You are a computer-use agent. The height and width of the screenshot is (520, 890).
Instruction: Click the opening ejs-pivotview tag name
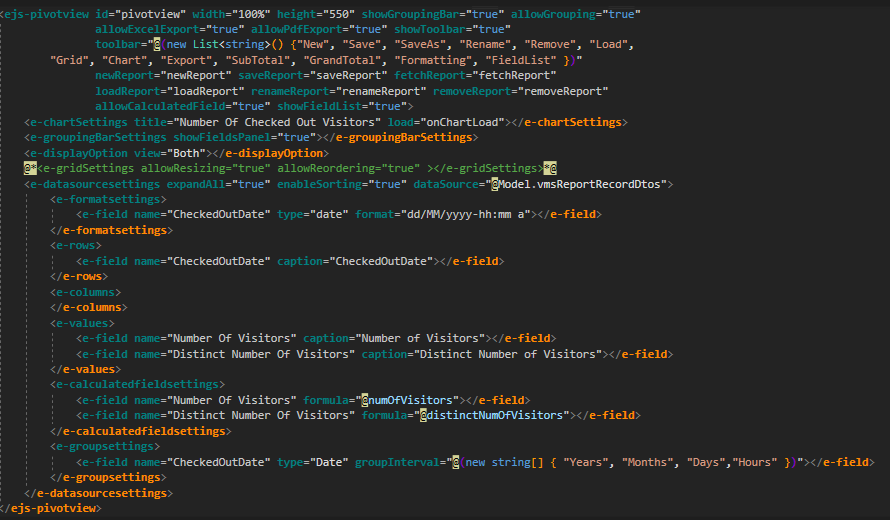coord(46,14)
